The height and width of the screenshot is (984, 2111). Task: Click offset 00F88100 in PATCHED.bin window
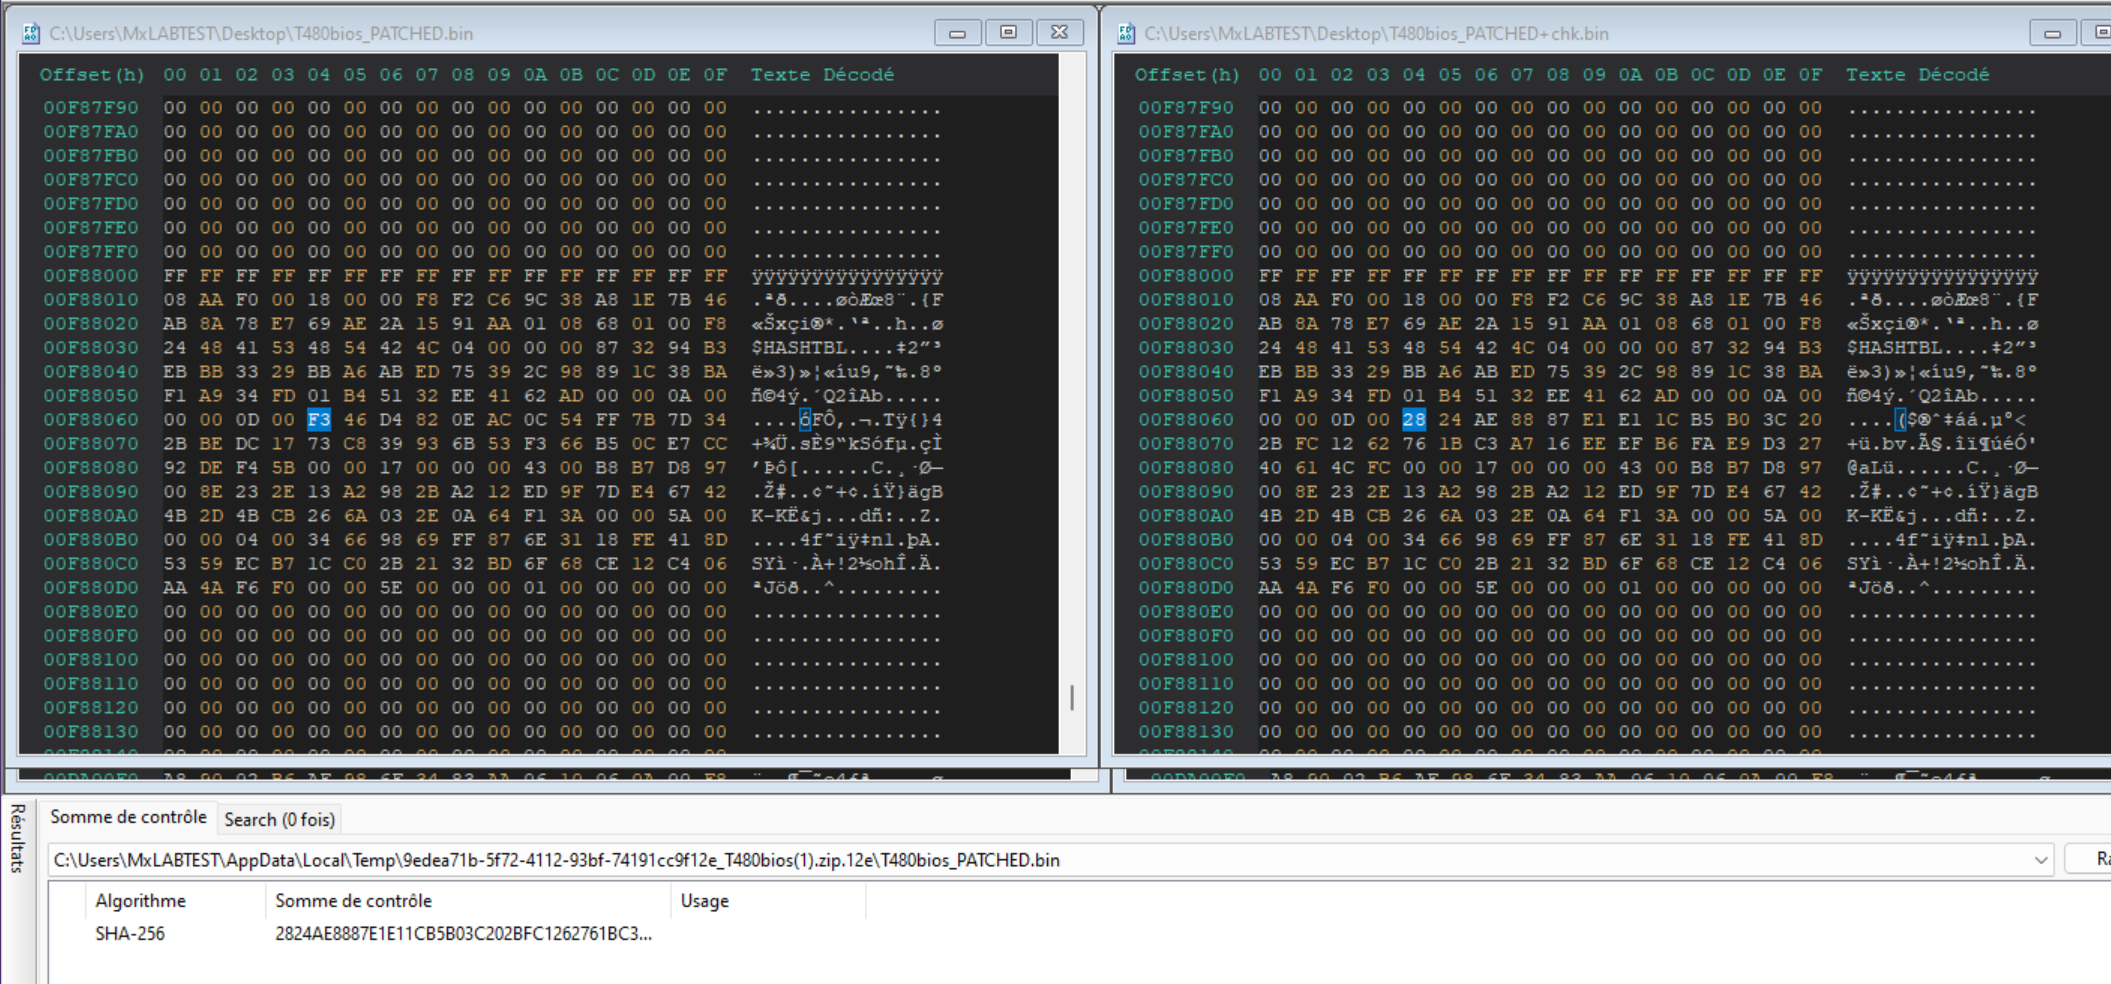91,660
